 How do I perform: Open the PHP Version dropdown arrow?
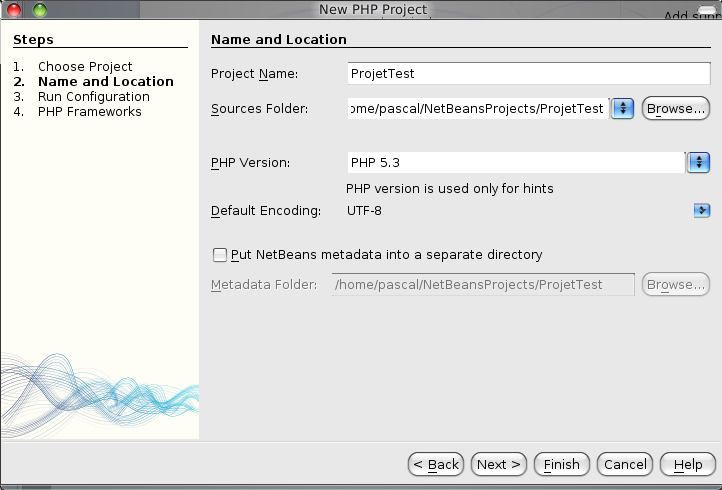point(699,163)
